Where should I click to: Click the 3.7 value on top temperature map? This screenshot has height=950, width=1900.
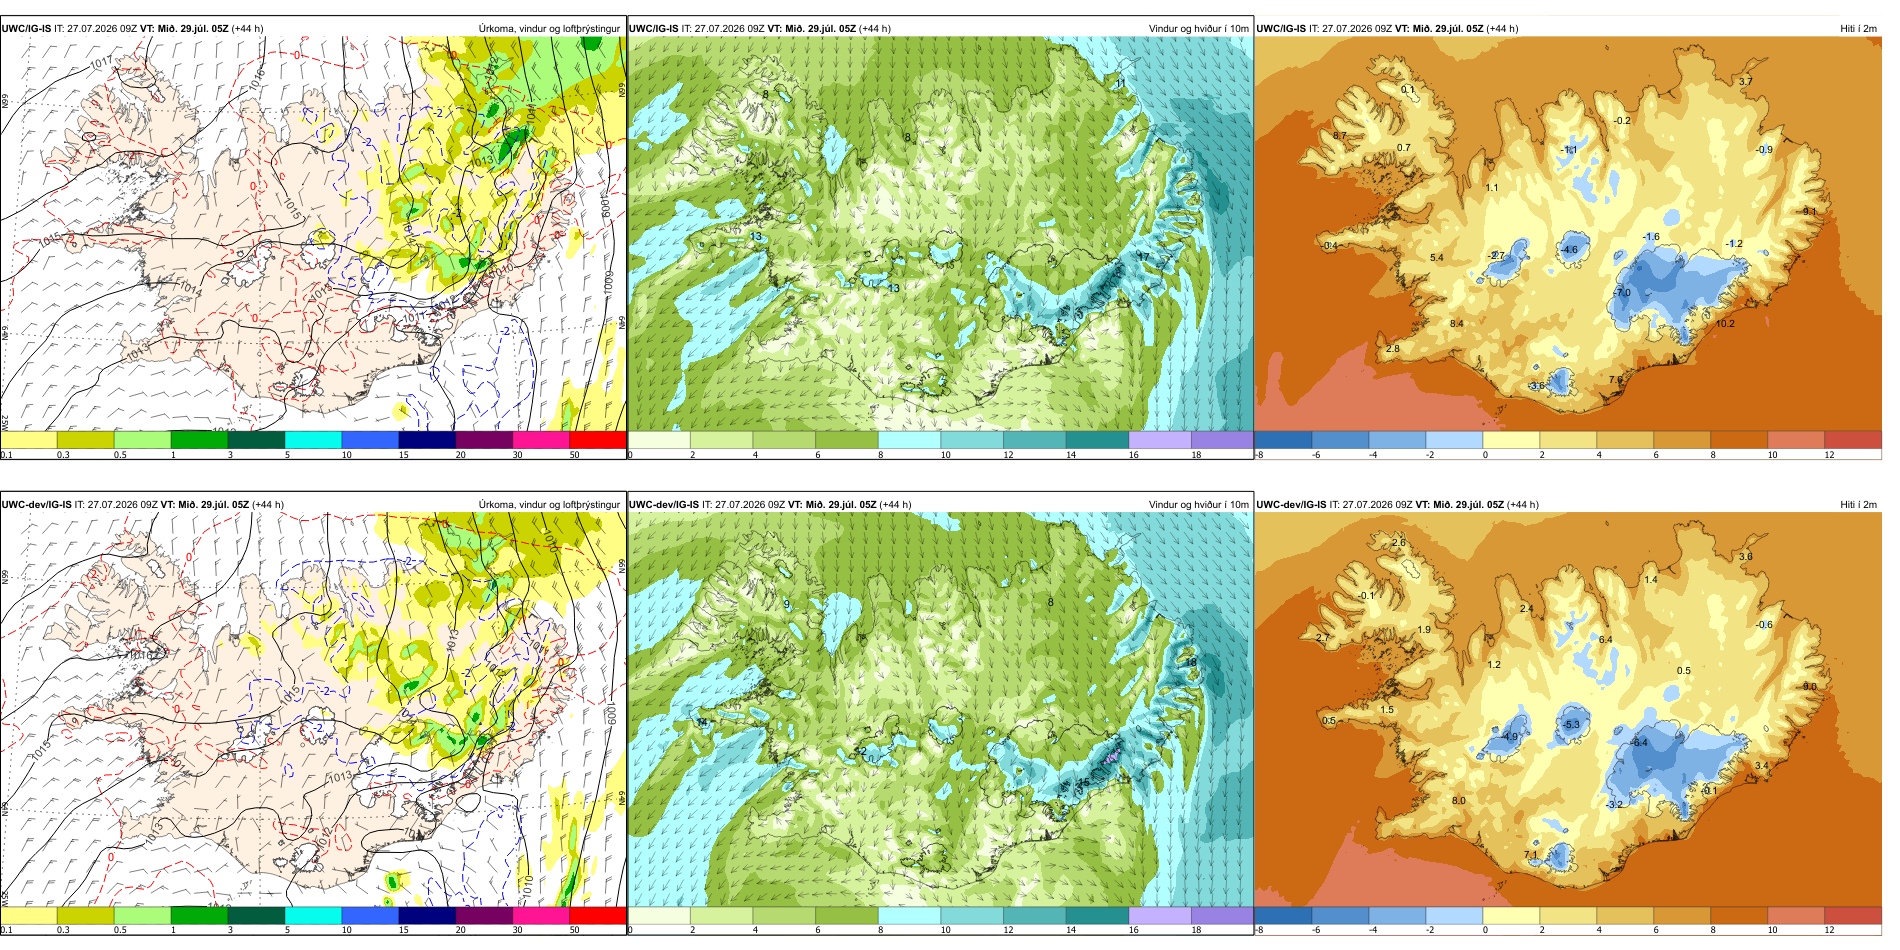pyautogui.click(x=1746, y=82)
